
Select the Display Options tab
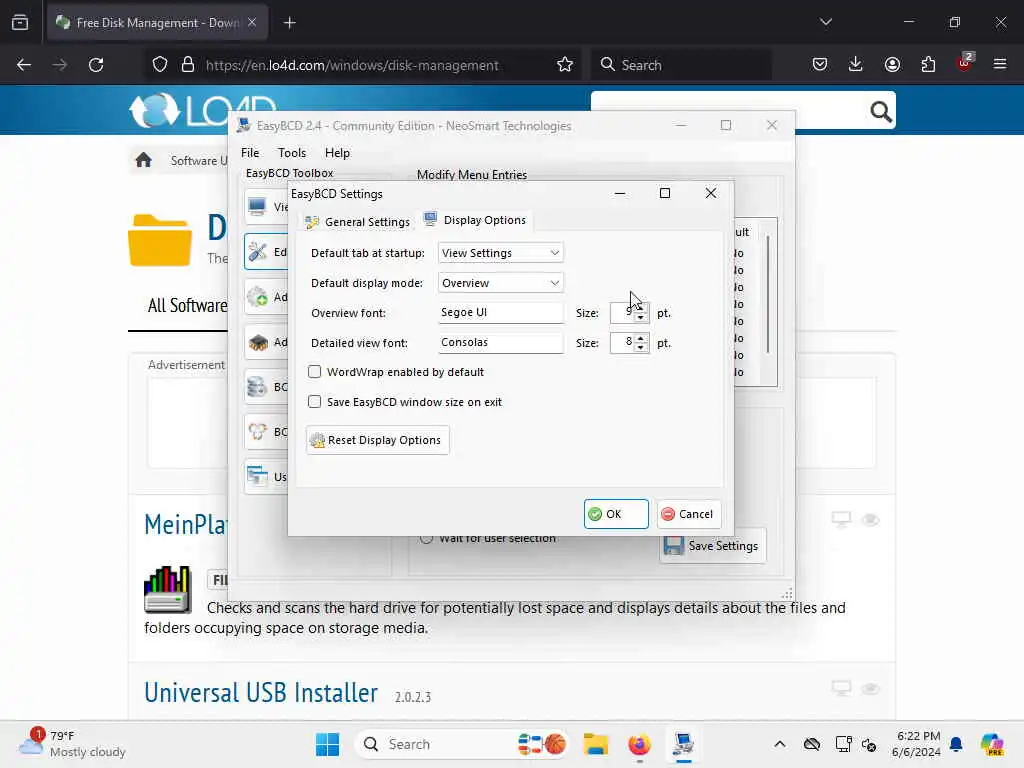tap(475, 220)
